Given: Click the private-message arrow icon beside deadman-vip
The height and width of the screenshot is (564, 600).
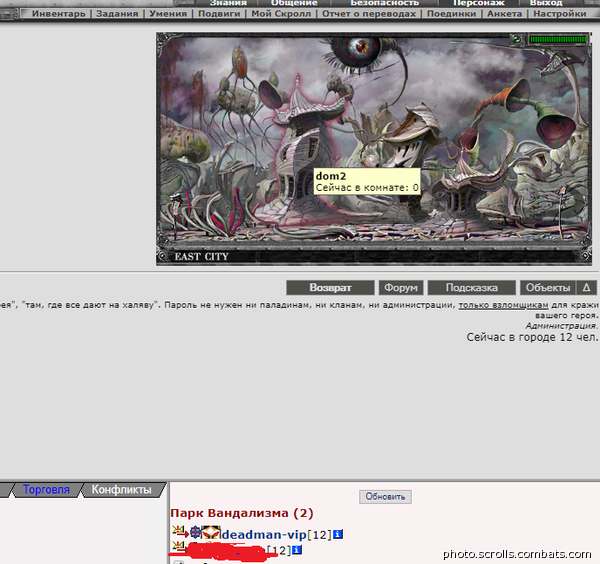Looking at the screenshot, I should 180,532.
